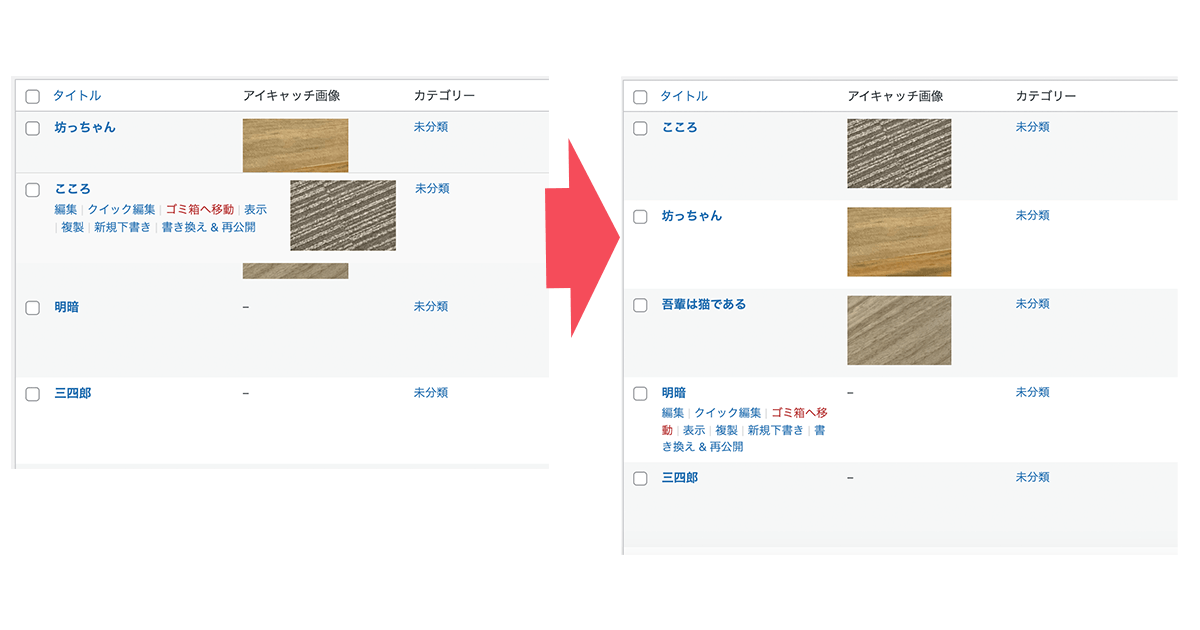Screen dimensions: 1200x630
Task: Click クイック編集 under 明暗 in the right list
Action: pos(728,413)
